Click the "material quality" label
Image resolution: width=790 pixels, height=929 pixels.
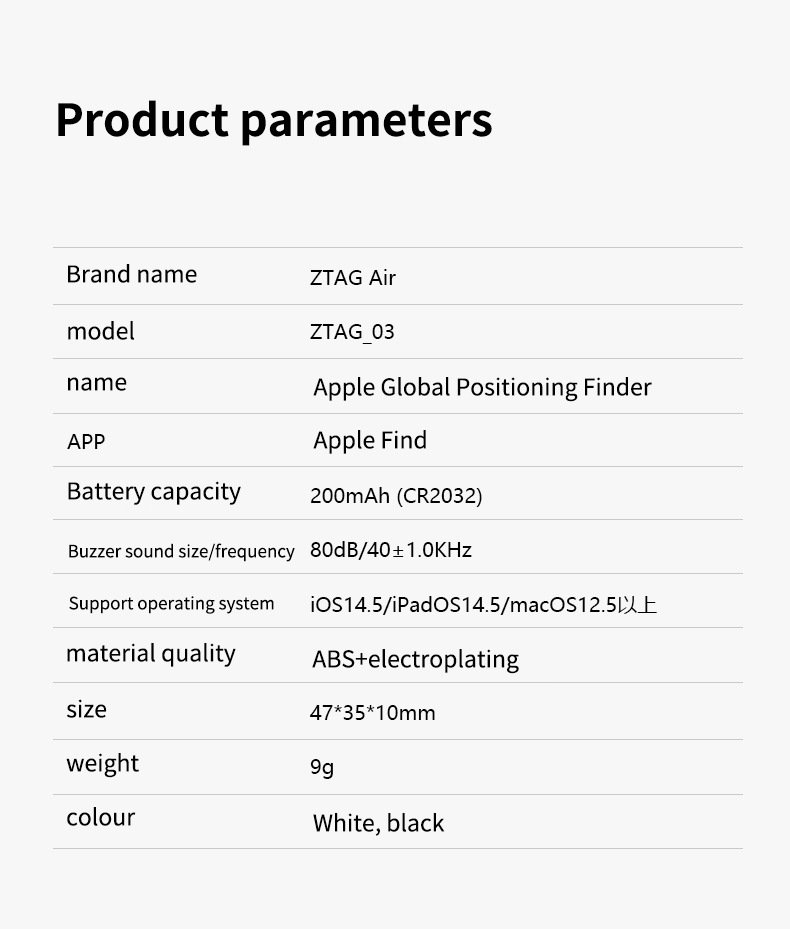coord(150,654)
